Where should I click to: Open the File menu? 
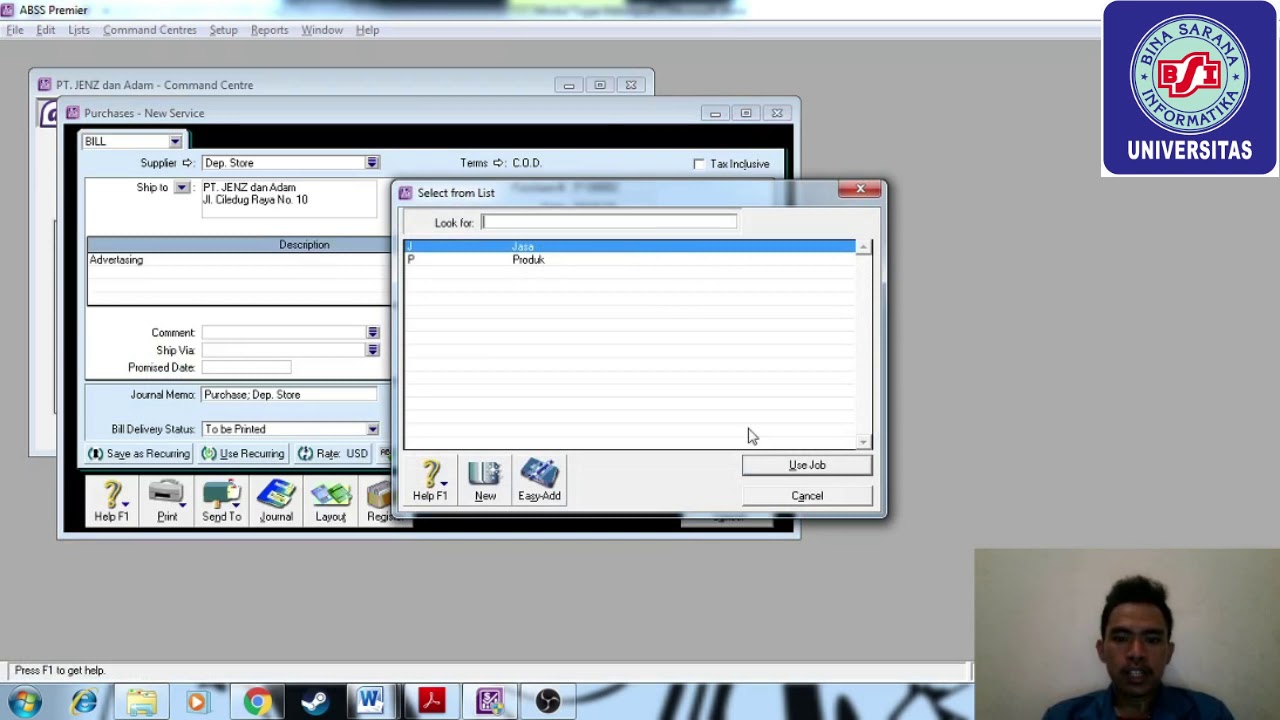15,30
